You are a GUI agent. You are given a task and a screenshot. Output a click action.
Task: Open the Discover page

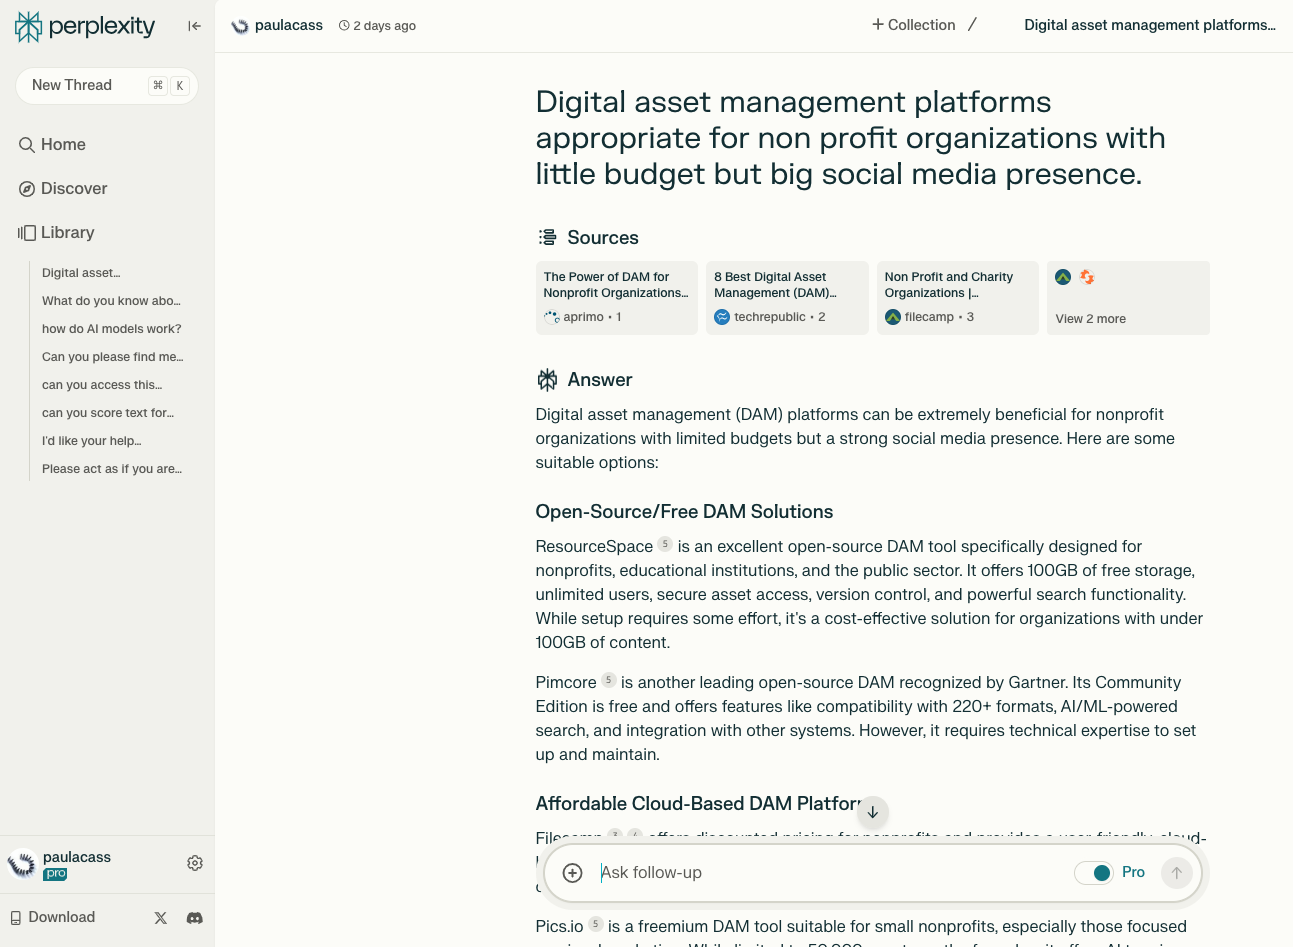click(x=63, y=189)
